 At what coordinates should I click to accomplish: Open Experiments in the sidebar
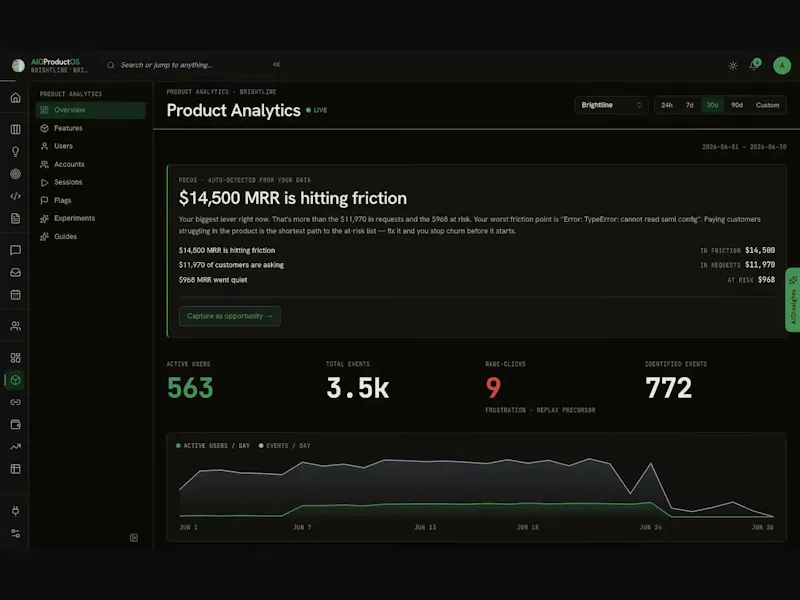(x=91, y=218)
